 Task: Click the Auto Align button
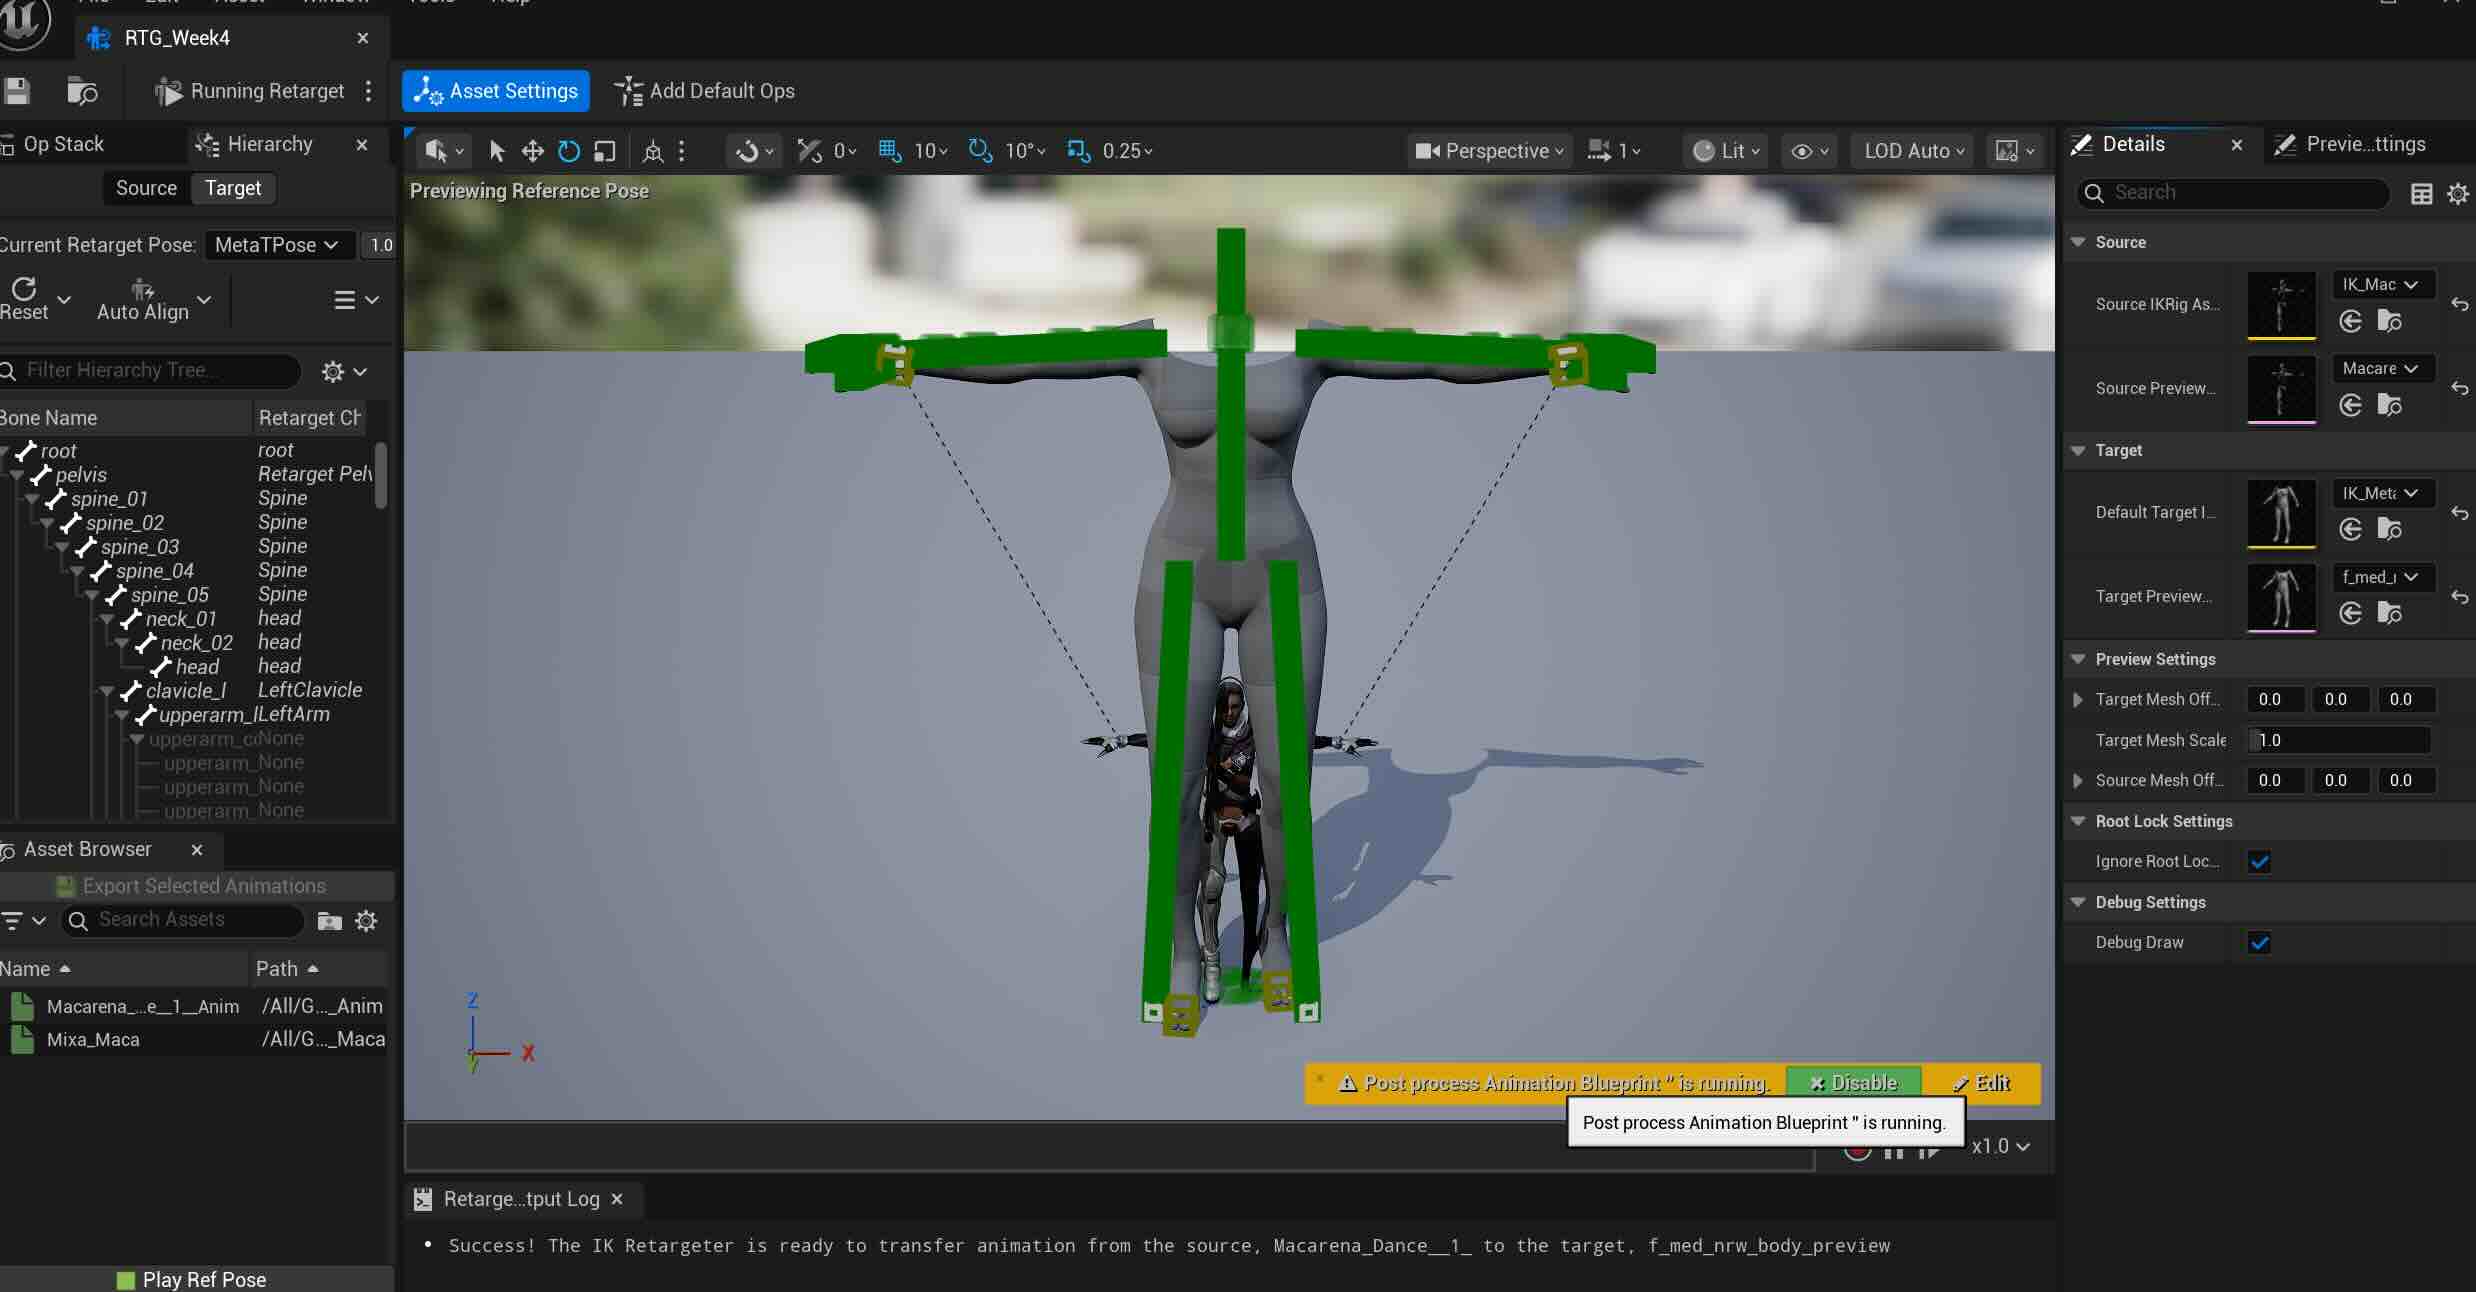pyautogui.click(x=143, y=299)
